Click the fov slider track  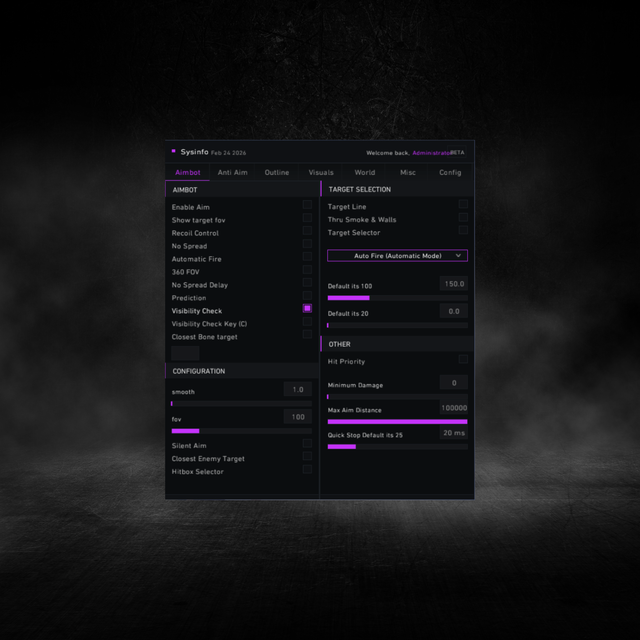click(241, 431)
